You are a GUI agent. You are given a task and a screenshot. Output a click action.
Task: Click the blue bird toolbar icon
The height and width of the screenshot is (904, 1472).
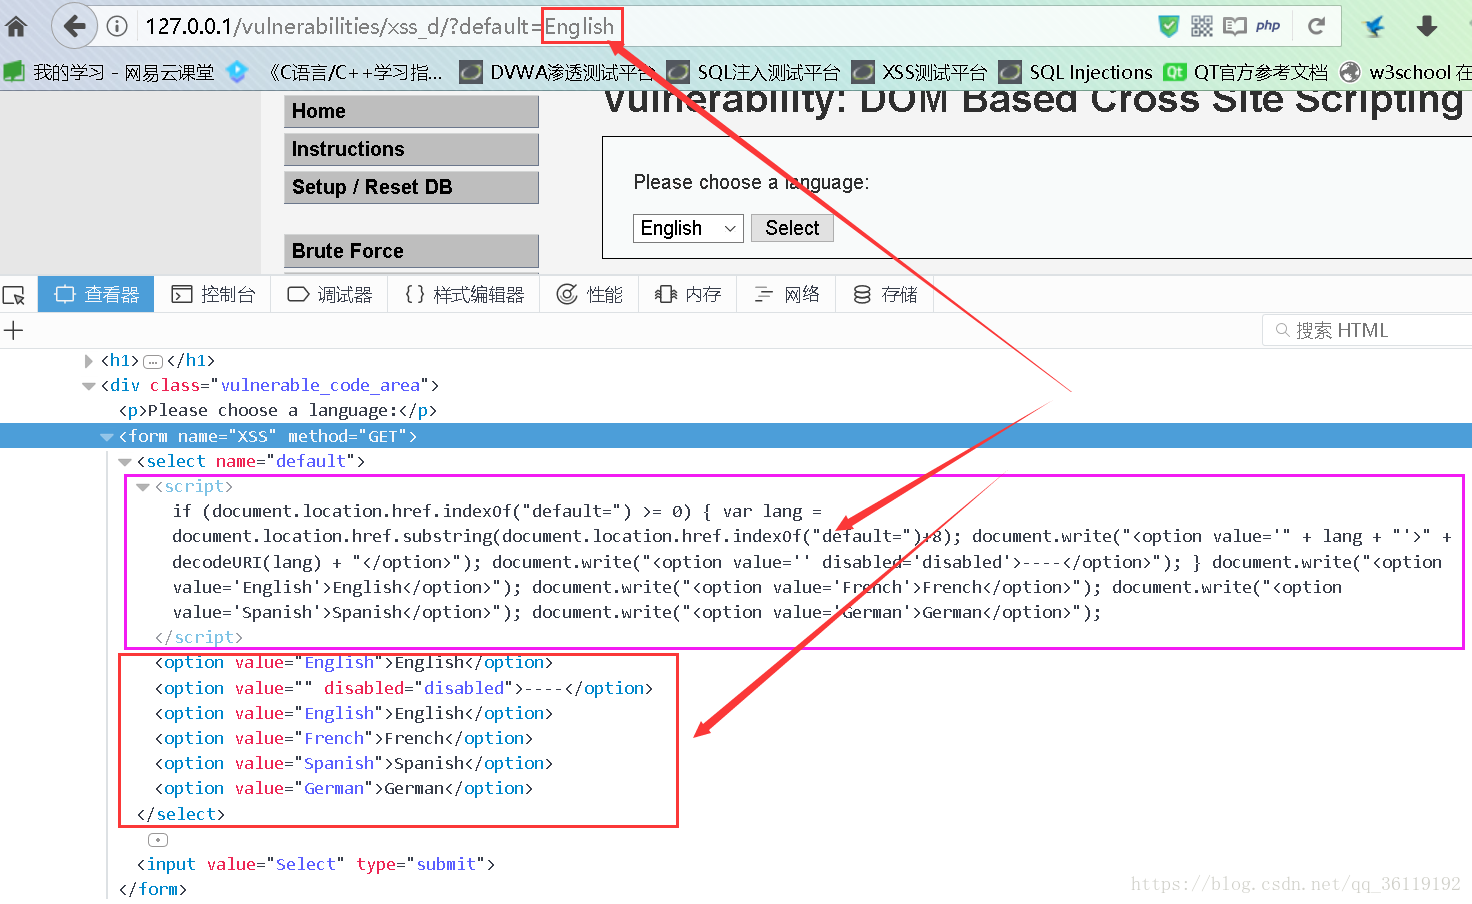point(1375,26)
